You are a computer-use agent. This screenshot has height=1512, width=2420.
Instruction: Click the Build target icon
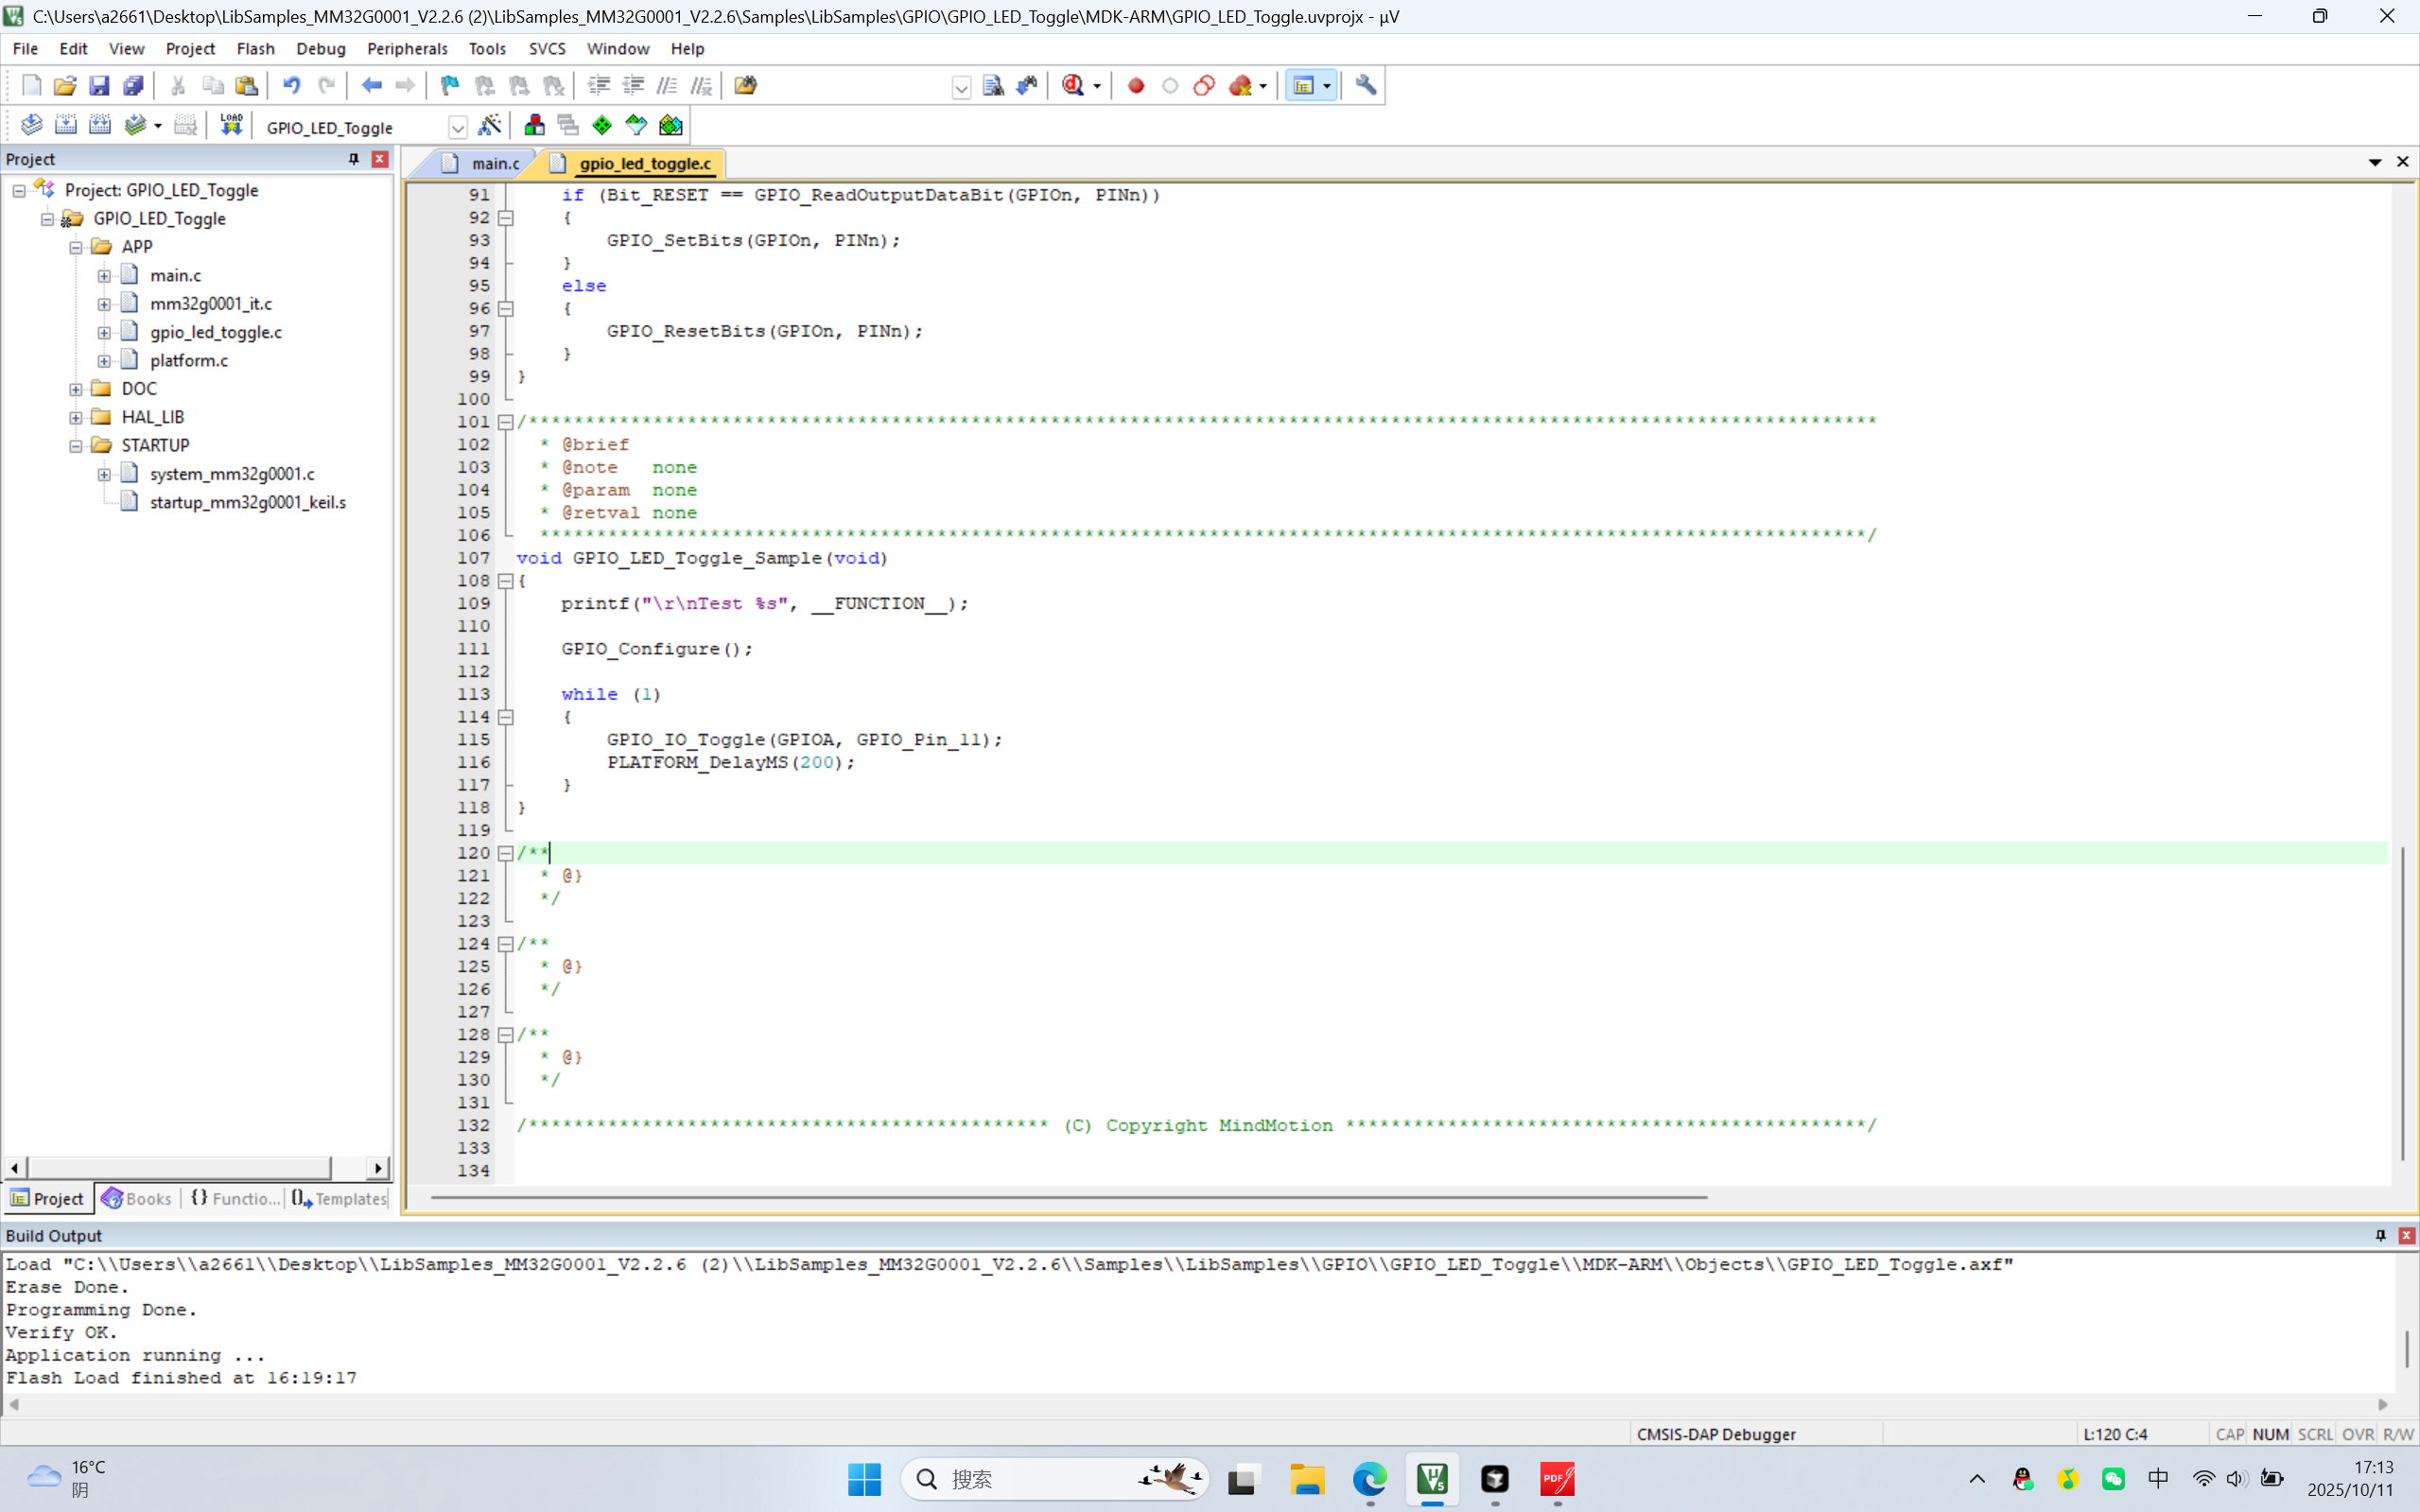(x=66, y=125)
